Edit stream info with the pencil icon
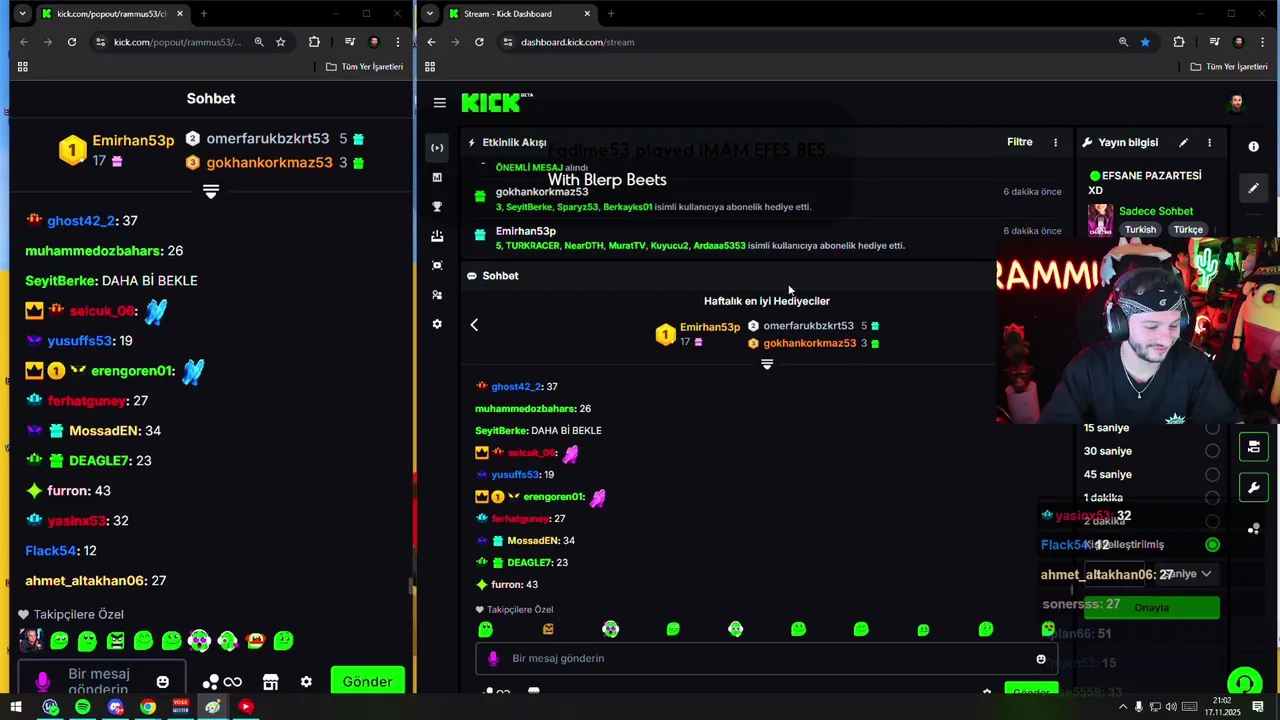 [1183, 143]
